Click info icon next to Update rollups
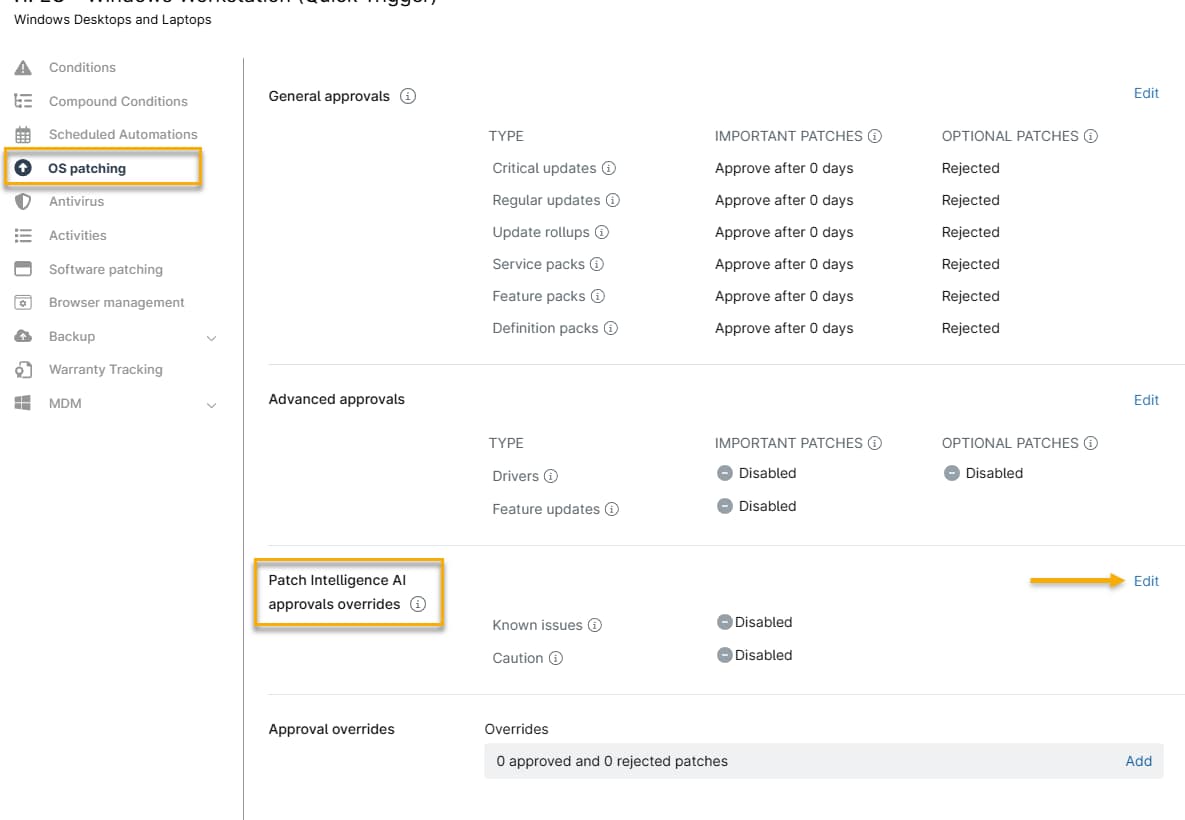1185x820 pixels. tap(602, 233)
